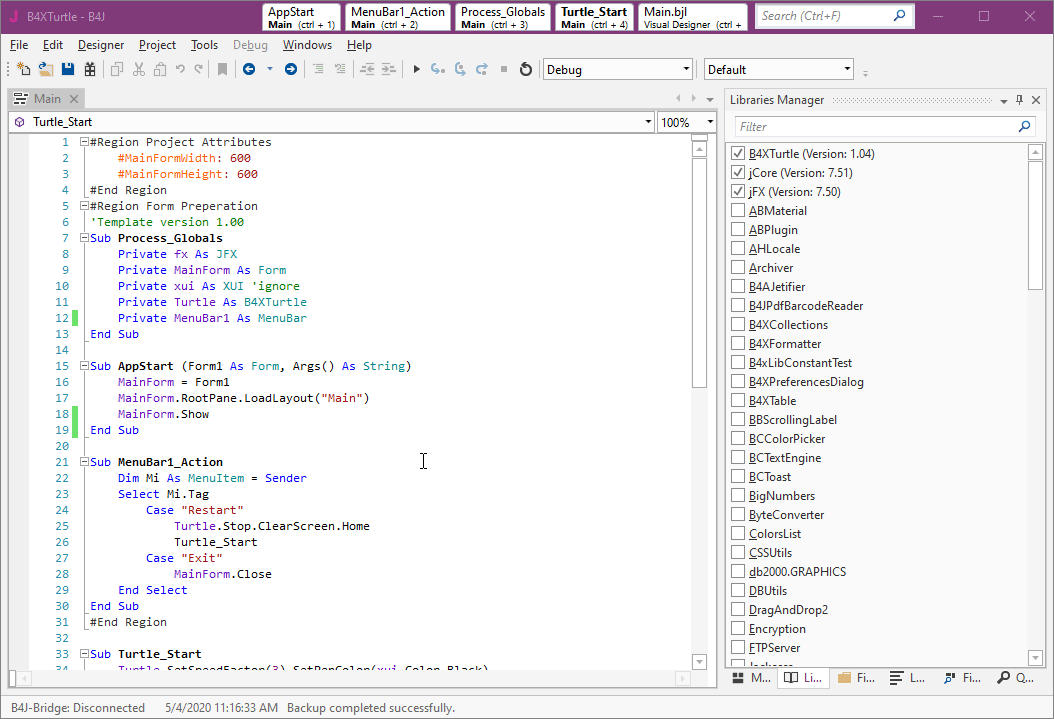This screenshot has height=719, width=1054.
Task: Click the Restart circular arrow icon
Action: coord(526,69)
